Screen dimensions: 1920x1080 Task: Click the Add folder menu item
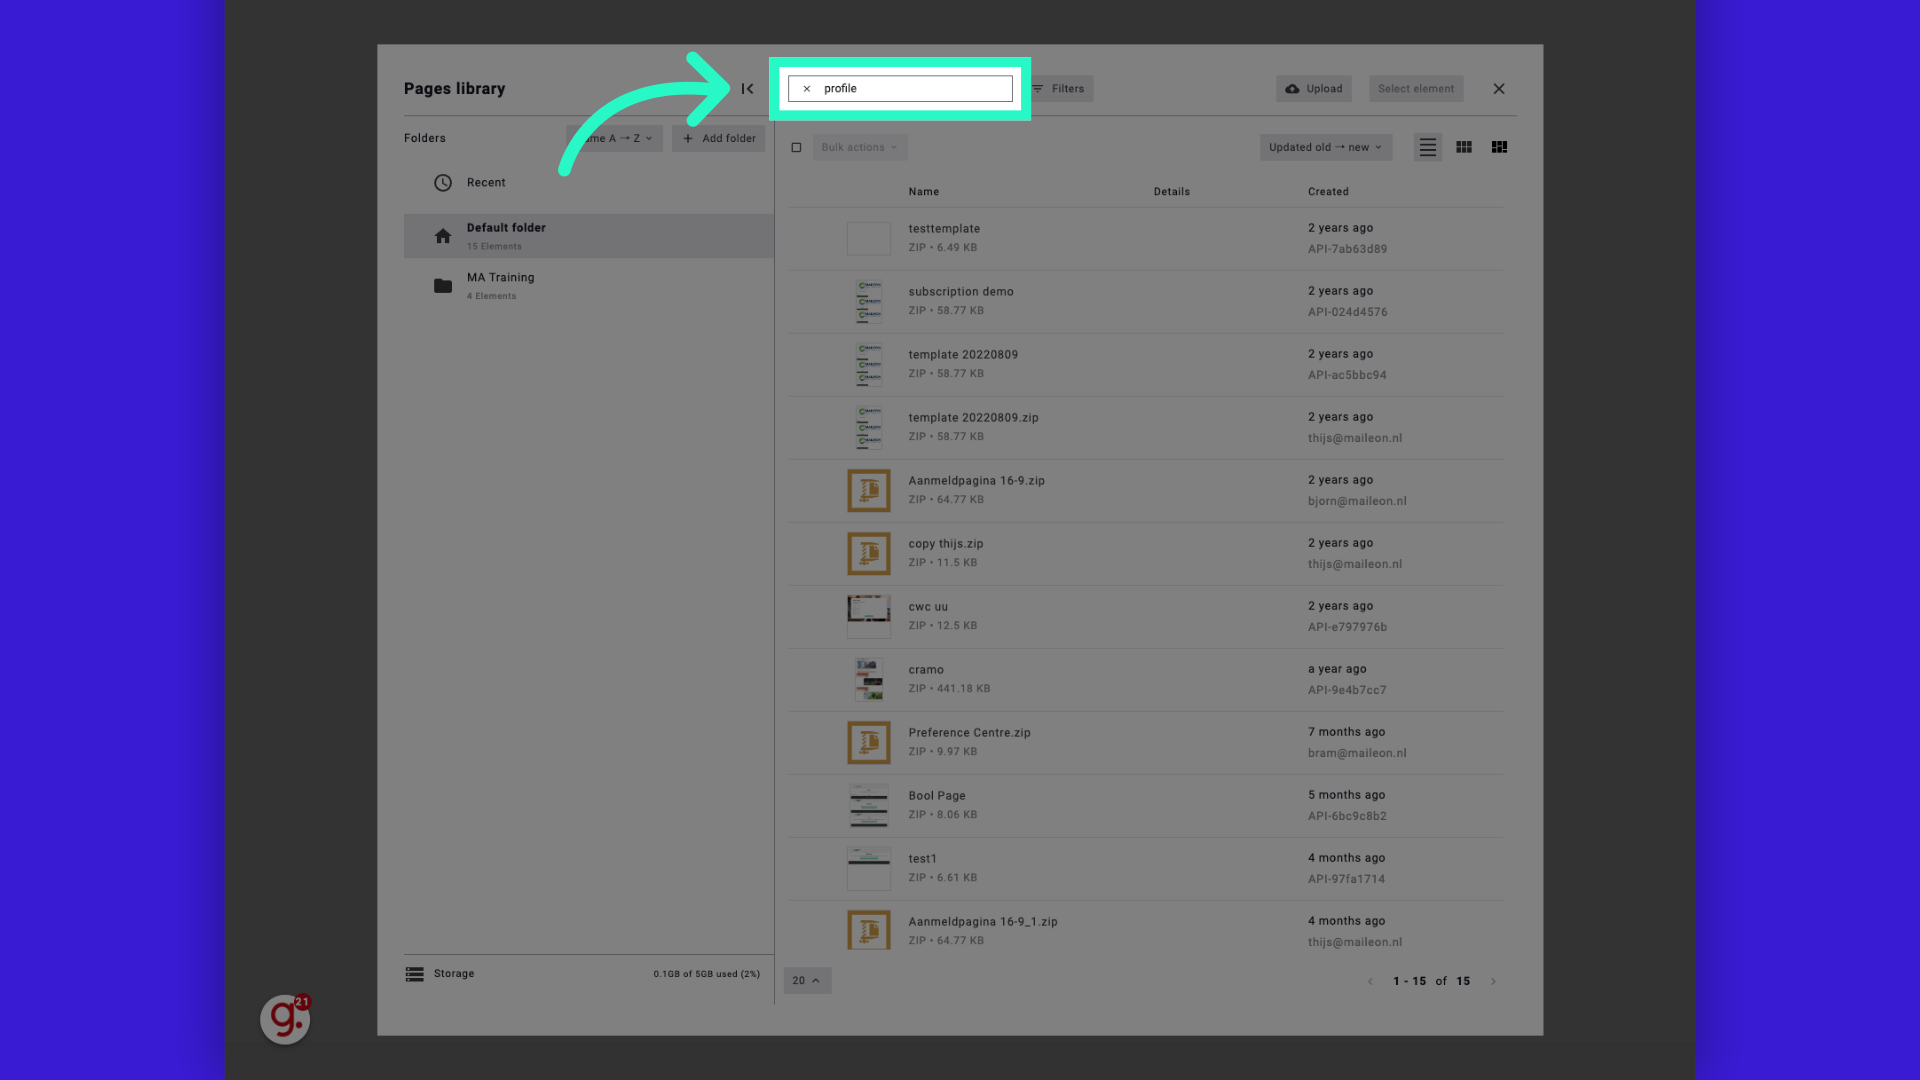(719, 138)
